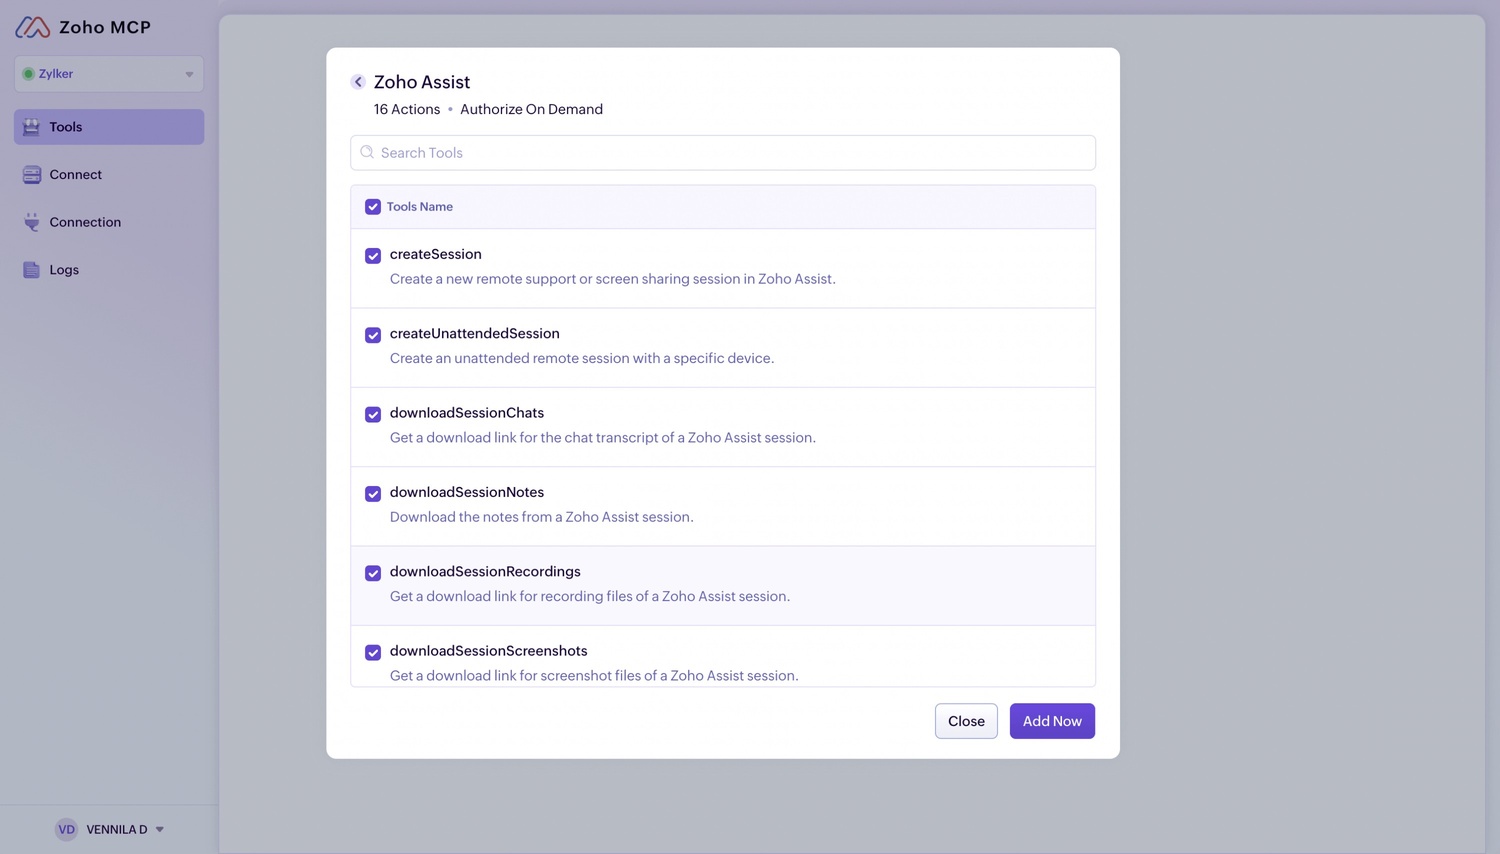Click the Tools sidebar icon
The image size is (1500, 854).
pos(32,127)
